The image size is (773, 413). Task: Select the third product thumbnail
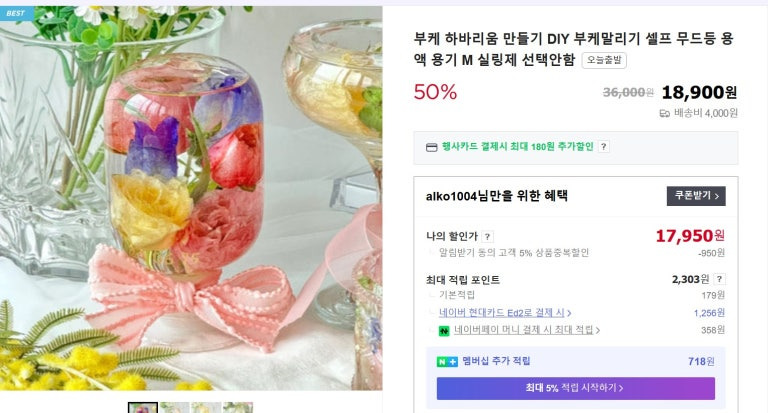pos(206,408)
